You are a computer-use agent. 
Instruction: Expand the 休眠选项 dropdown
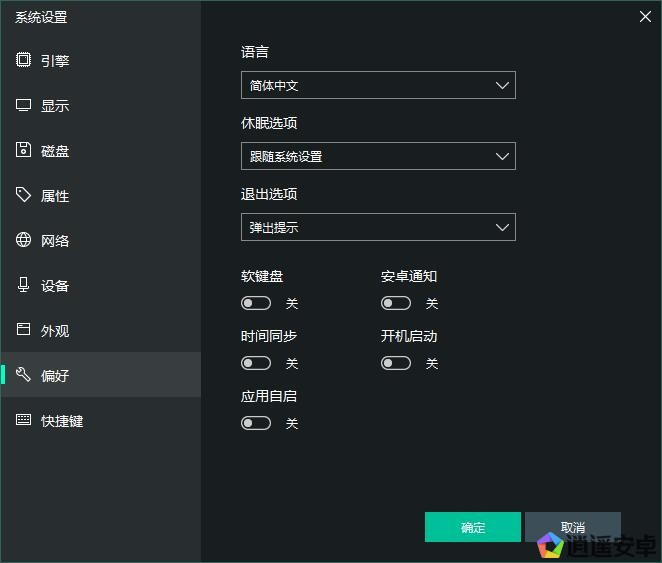coord(378,156)
